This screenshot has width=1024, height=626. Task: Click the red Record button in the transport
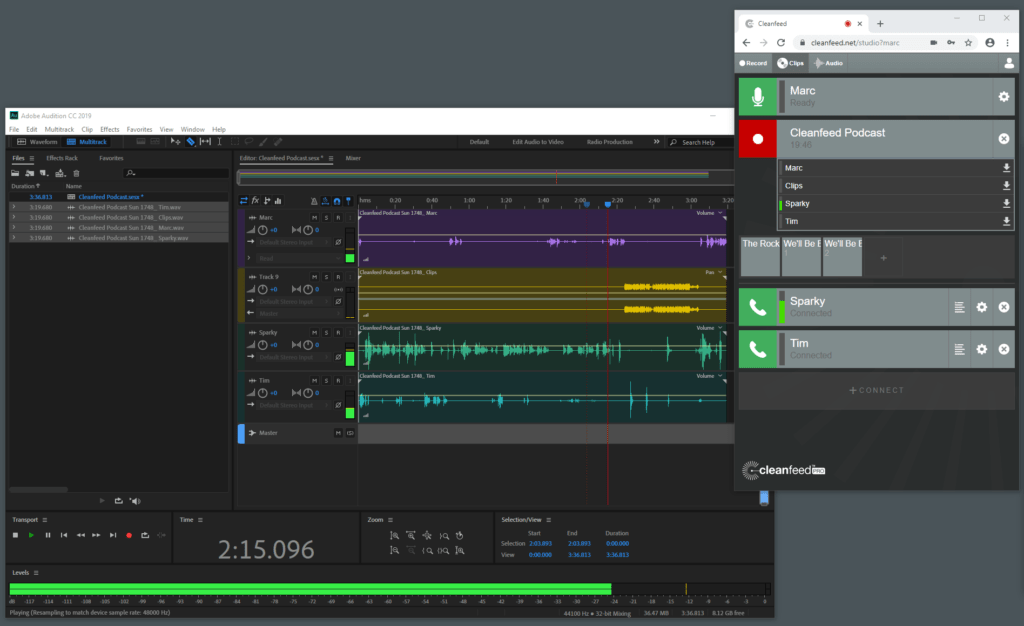tap(131, 535)
